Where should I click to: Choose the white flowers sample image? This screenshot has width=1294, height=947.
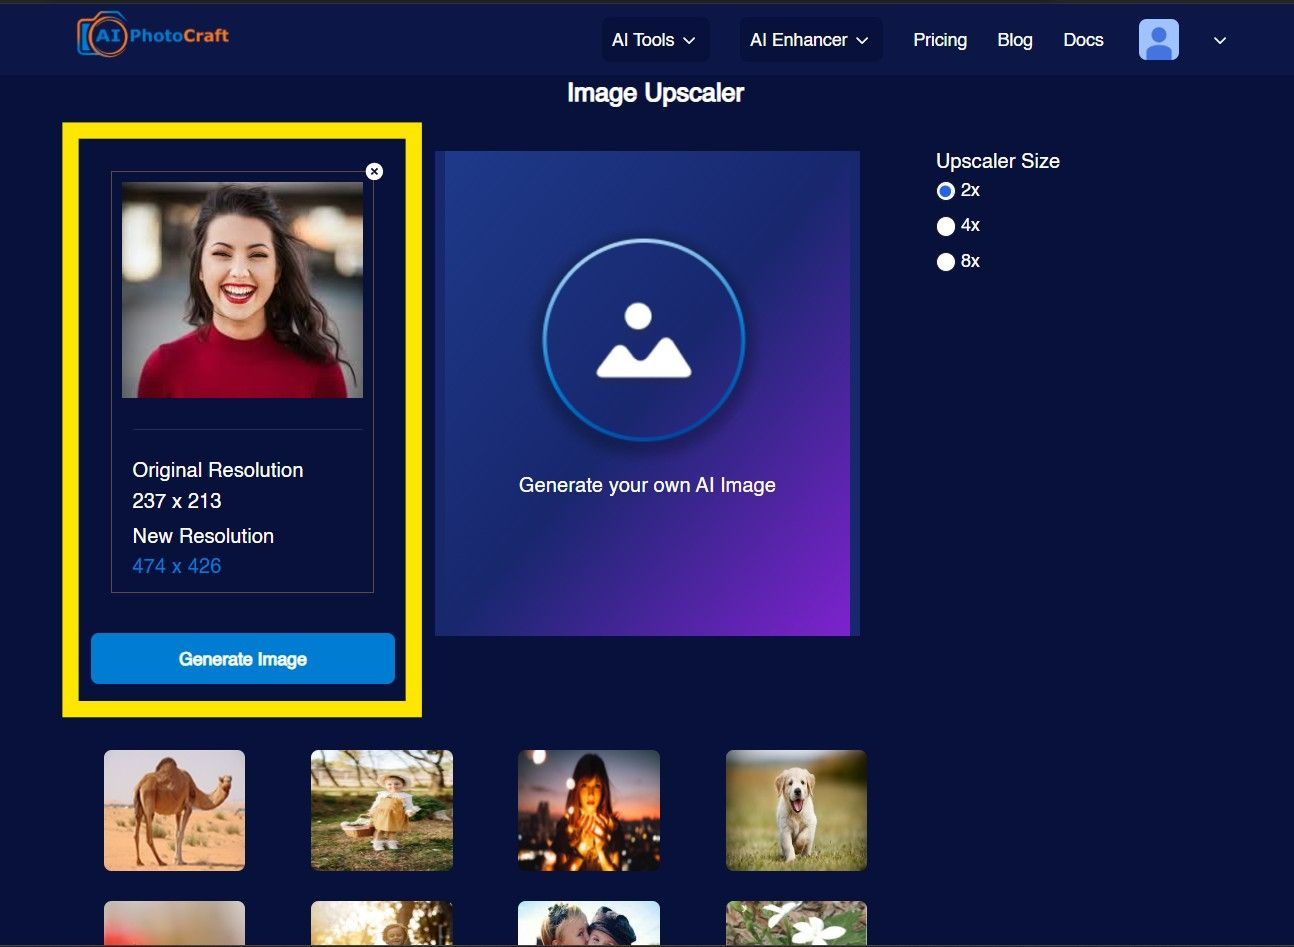click(x=796, y=923)
